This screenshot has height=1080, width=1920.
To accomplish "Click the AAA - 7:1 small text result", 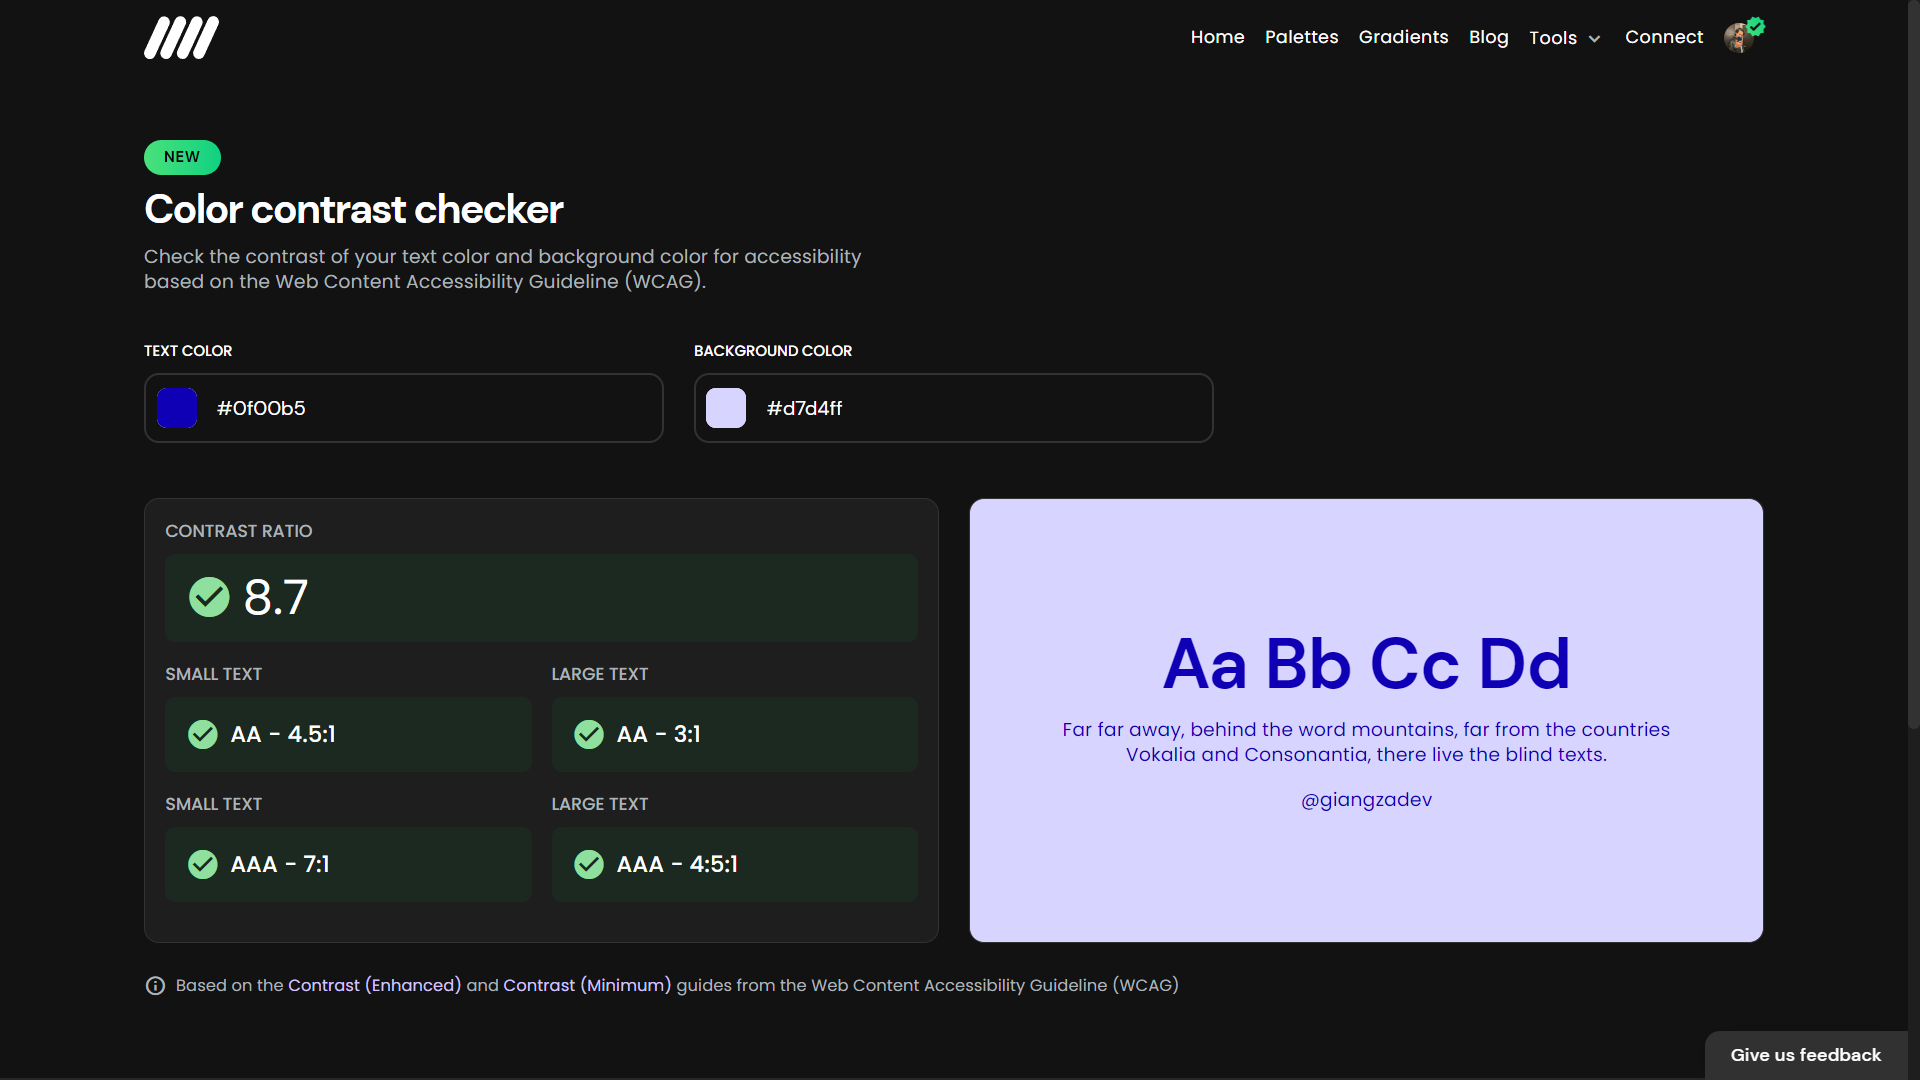I will click(348, 864).
